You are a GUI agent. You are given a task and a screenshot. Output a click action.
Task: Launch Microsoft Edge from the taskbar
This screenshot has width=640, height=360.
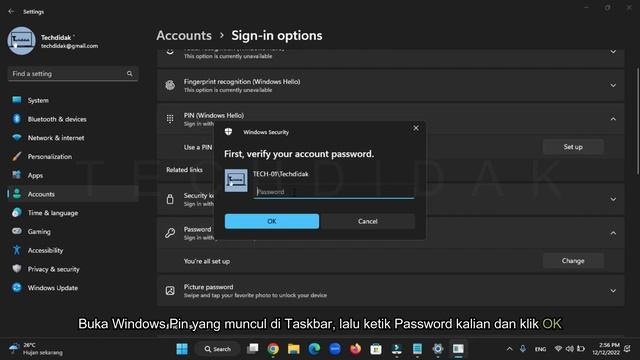[x=314, y=349]
